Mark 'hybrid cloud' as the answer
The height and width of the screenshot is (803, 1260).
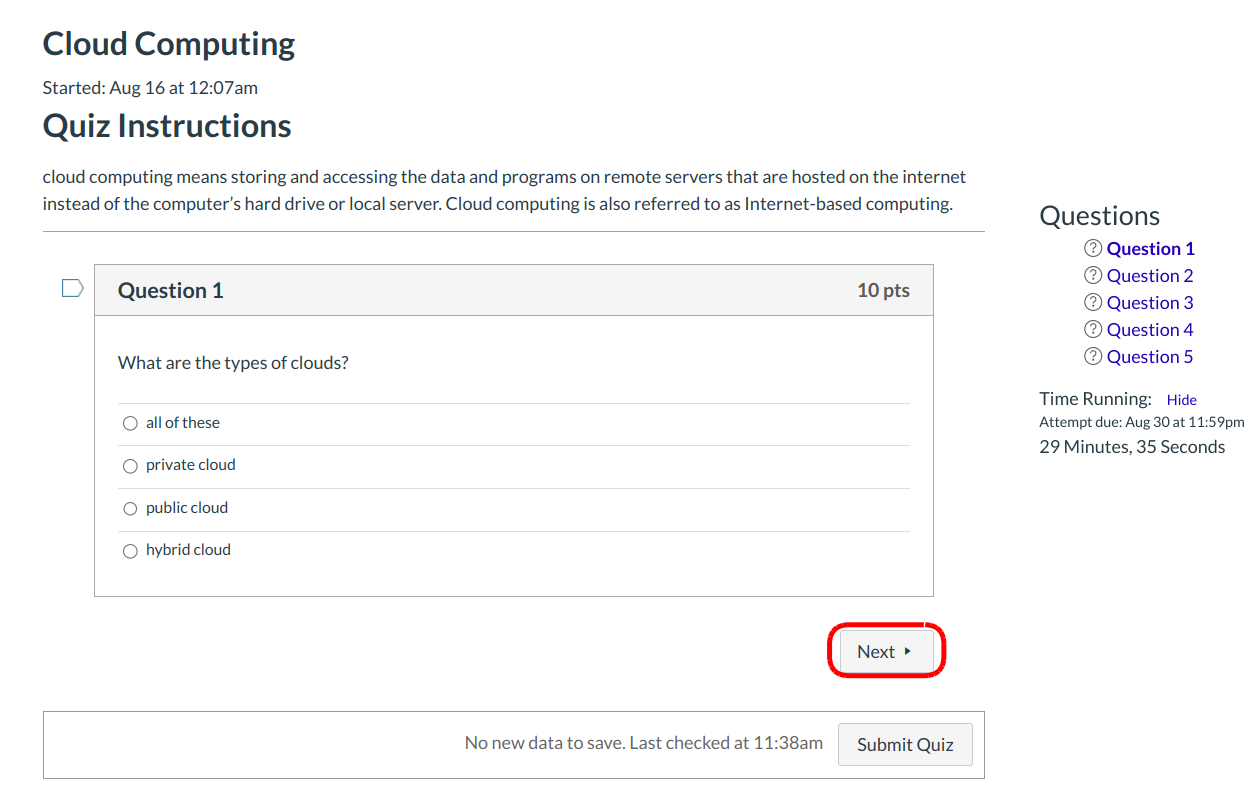click(130, 551)
